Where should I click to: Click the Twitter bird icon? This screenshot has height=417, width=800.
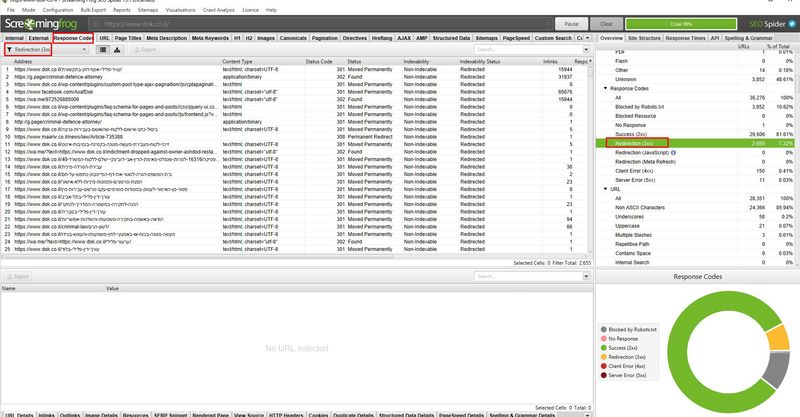(792, 23)
